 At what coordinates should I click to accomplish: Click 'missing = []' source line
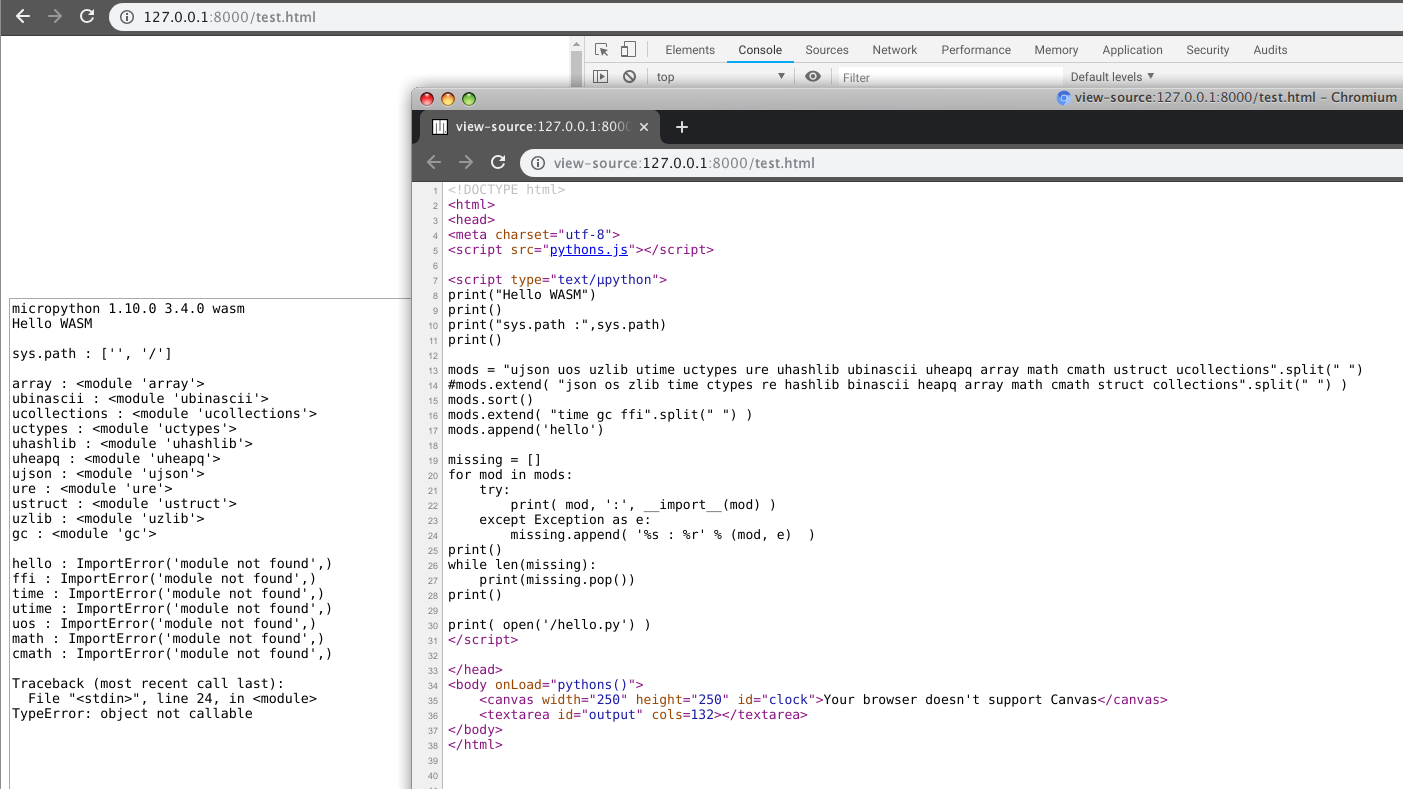[495, 460]
